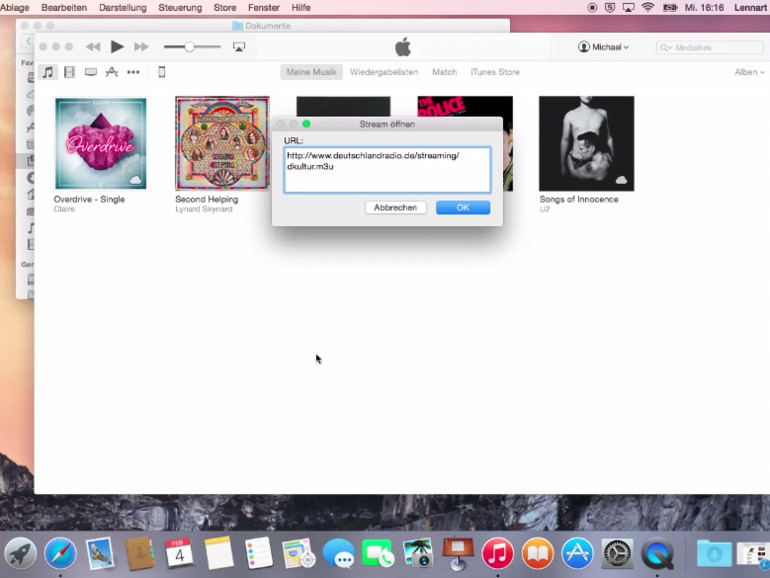Select the Apps library icon
The height and width of the screenshot is (578, 770).
tap(112, 72)
